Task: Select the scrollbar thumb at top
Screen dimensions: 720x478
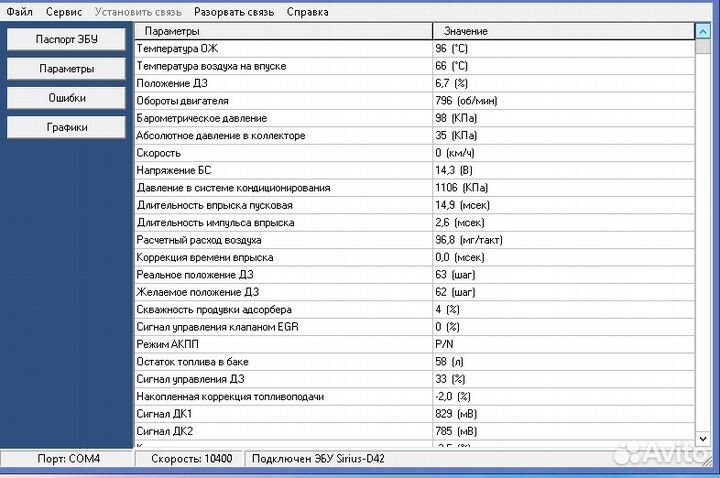Action: 703,46
